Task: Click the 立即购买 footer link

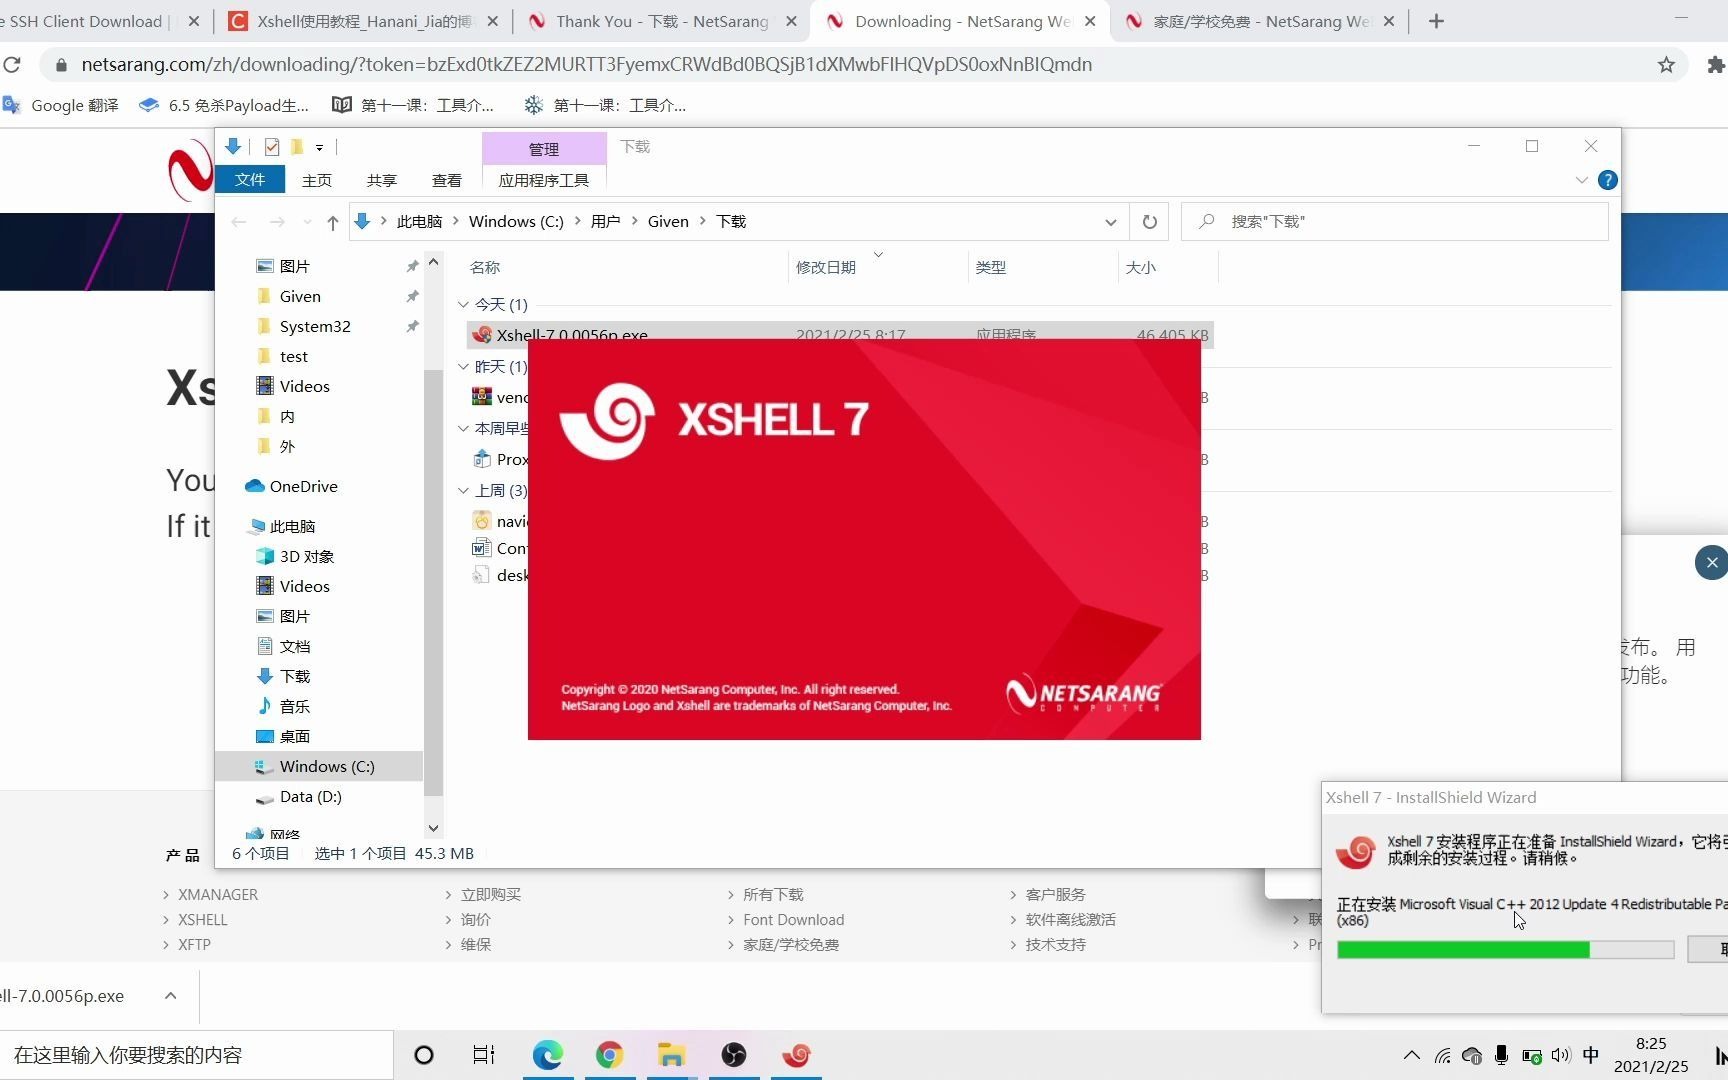Action: [490, 894]
